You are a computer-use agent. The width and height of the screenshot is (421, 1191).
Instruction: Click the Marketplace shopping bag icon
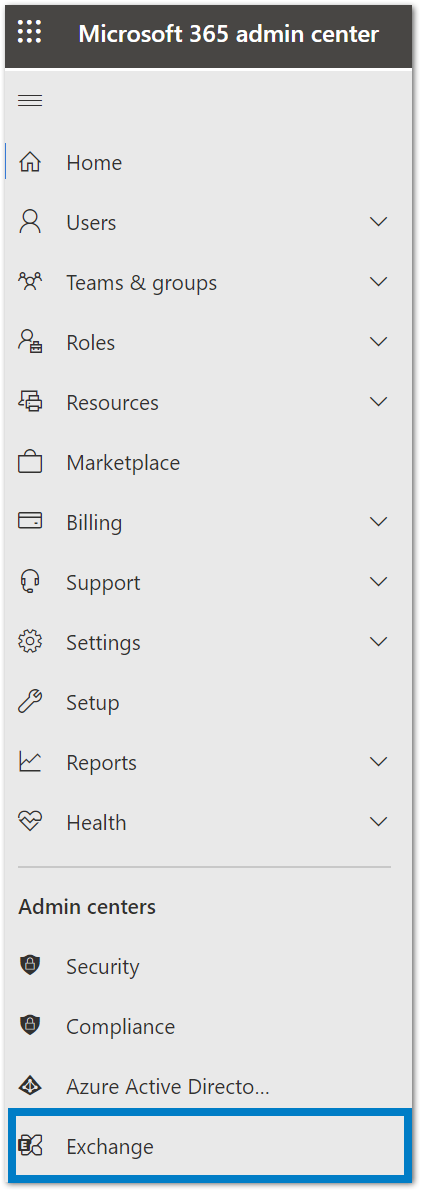click(30, 463)
